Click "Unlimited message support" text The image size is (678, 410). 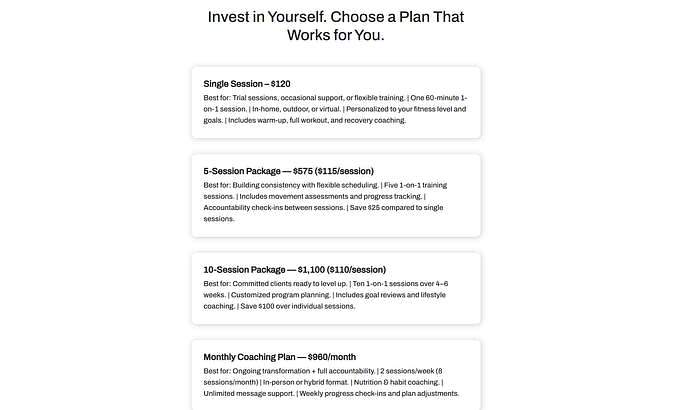[254, 393]
